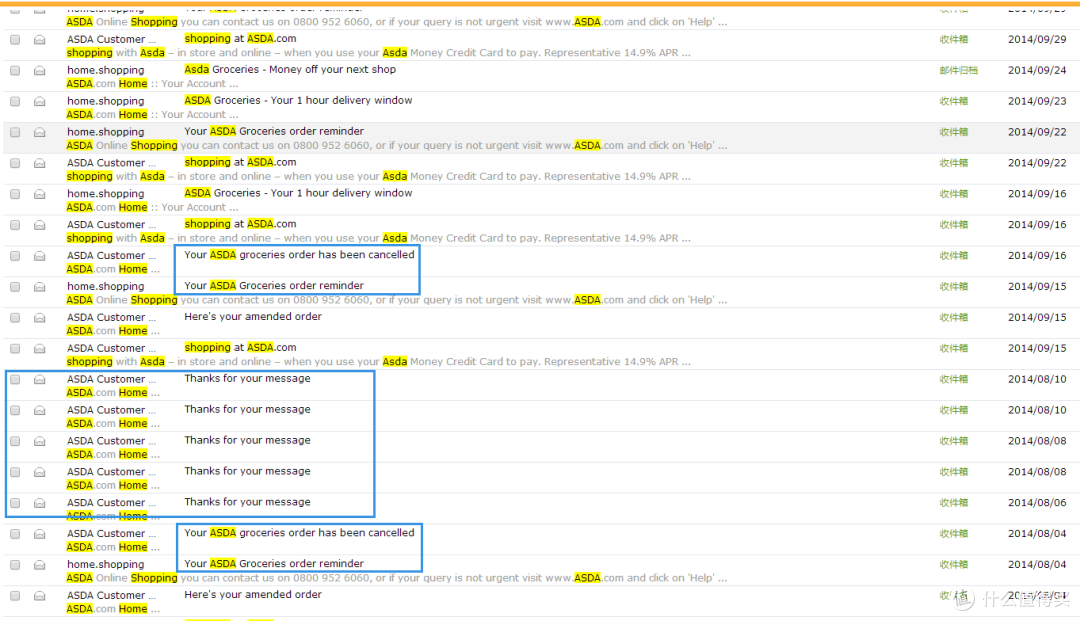Check the 2014/08/04 order has been cancelled email
This screenshot has height=621, width=1080.
15,534
